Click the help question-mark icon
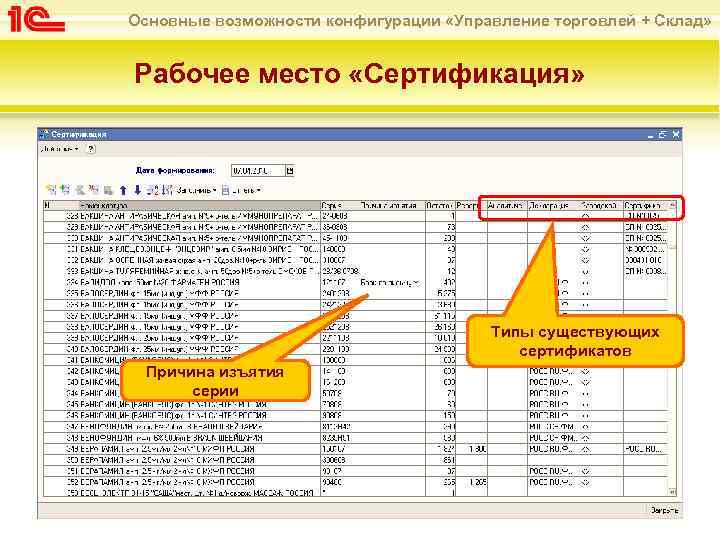 coord(91,149)
